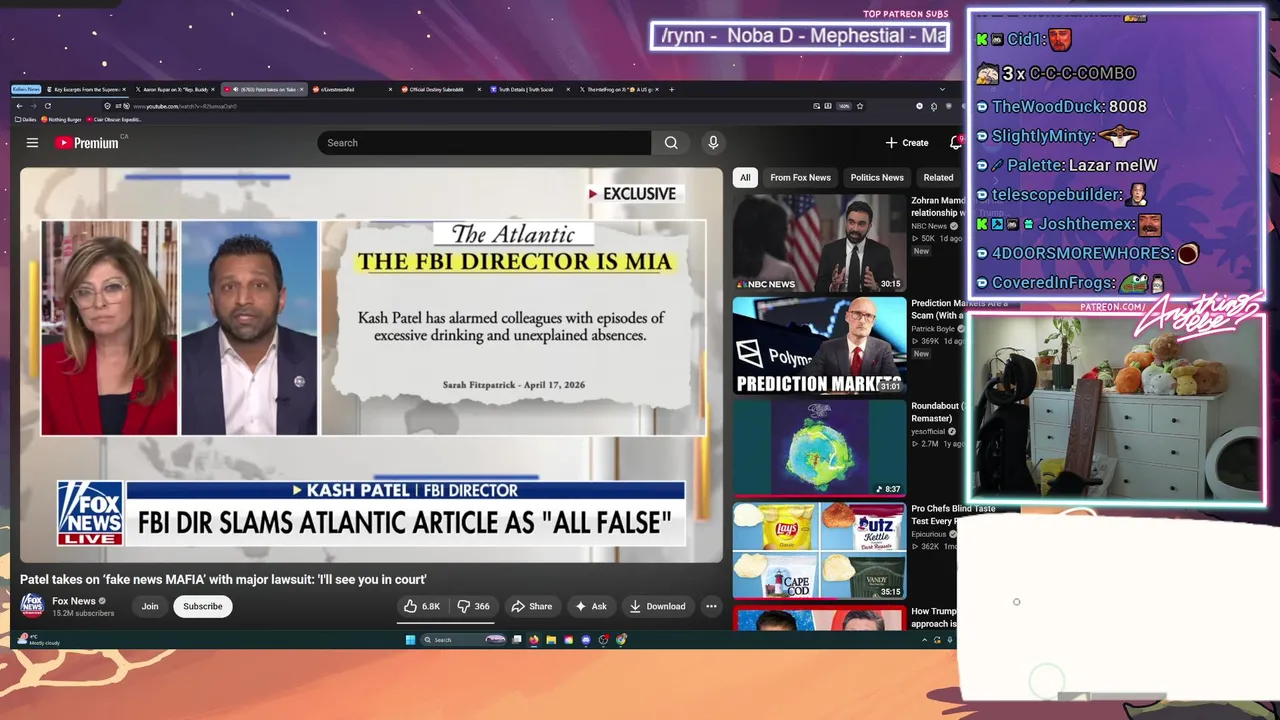Click Firefox icon on the taskbar
The width and height of the screenshot is (1280, 720).
coord(534,640)
